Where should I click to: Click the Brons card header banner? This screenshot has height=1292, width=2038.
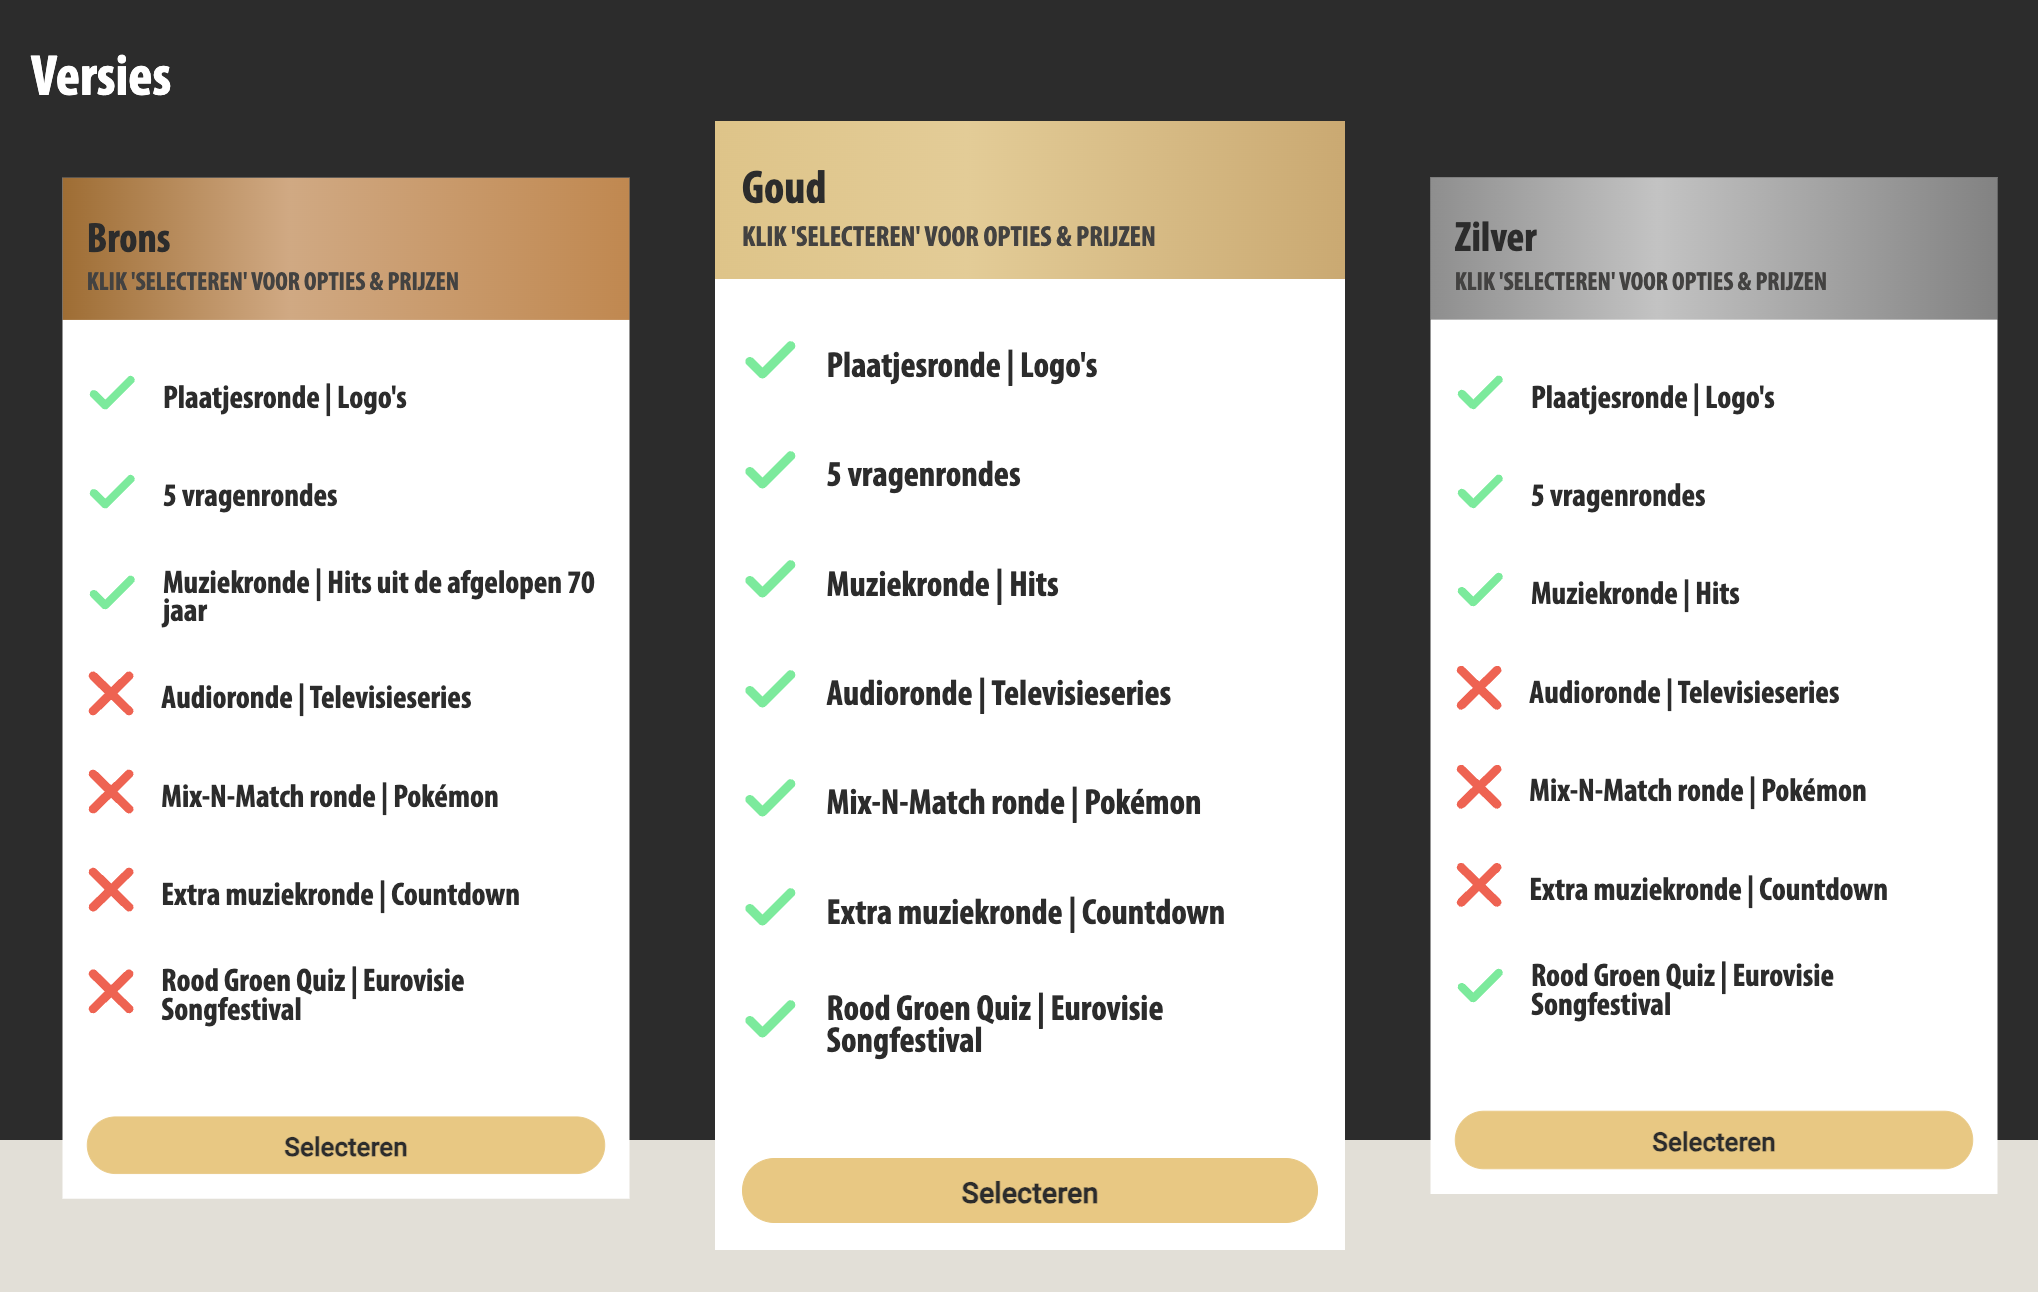click(x=346, y=249)
